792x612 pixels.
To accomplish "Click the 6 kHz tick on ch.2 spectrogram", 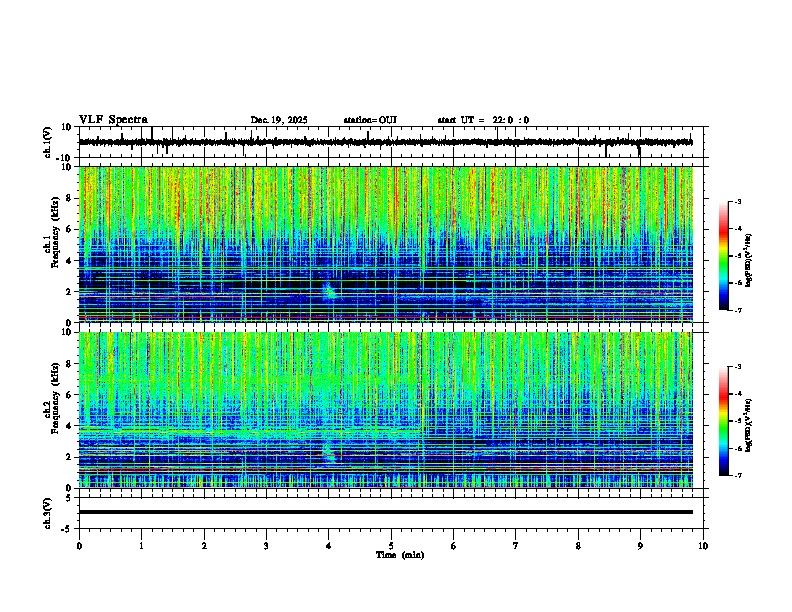I will (69, 395).
